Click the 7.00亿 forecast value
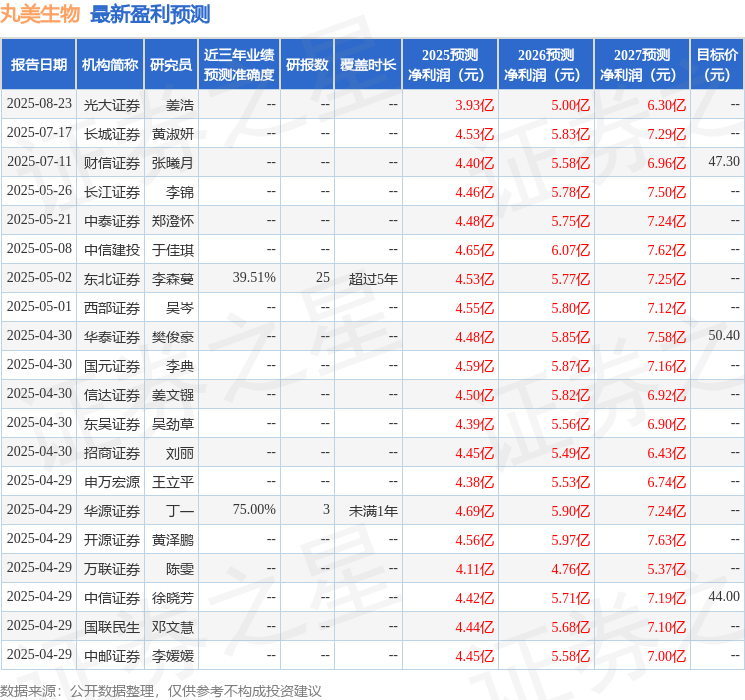Image resolution: width=745 pixels, height=700 pixels. [667, 656]
